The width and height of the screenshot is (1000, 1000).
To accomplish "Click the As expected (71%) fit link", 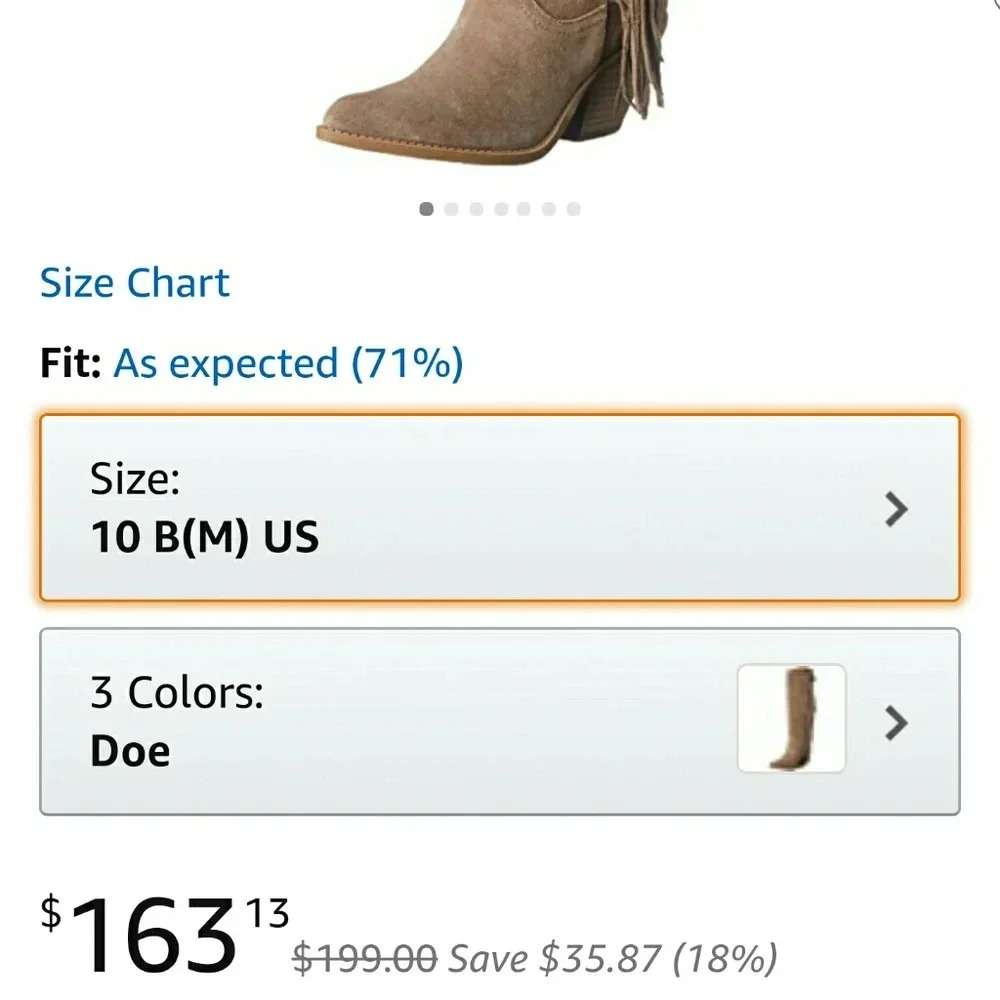I will (286, 363).
